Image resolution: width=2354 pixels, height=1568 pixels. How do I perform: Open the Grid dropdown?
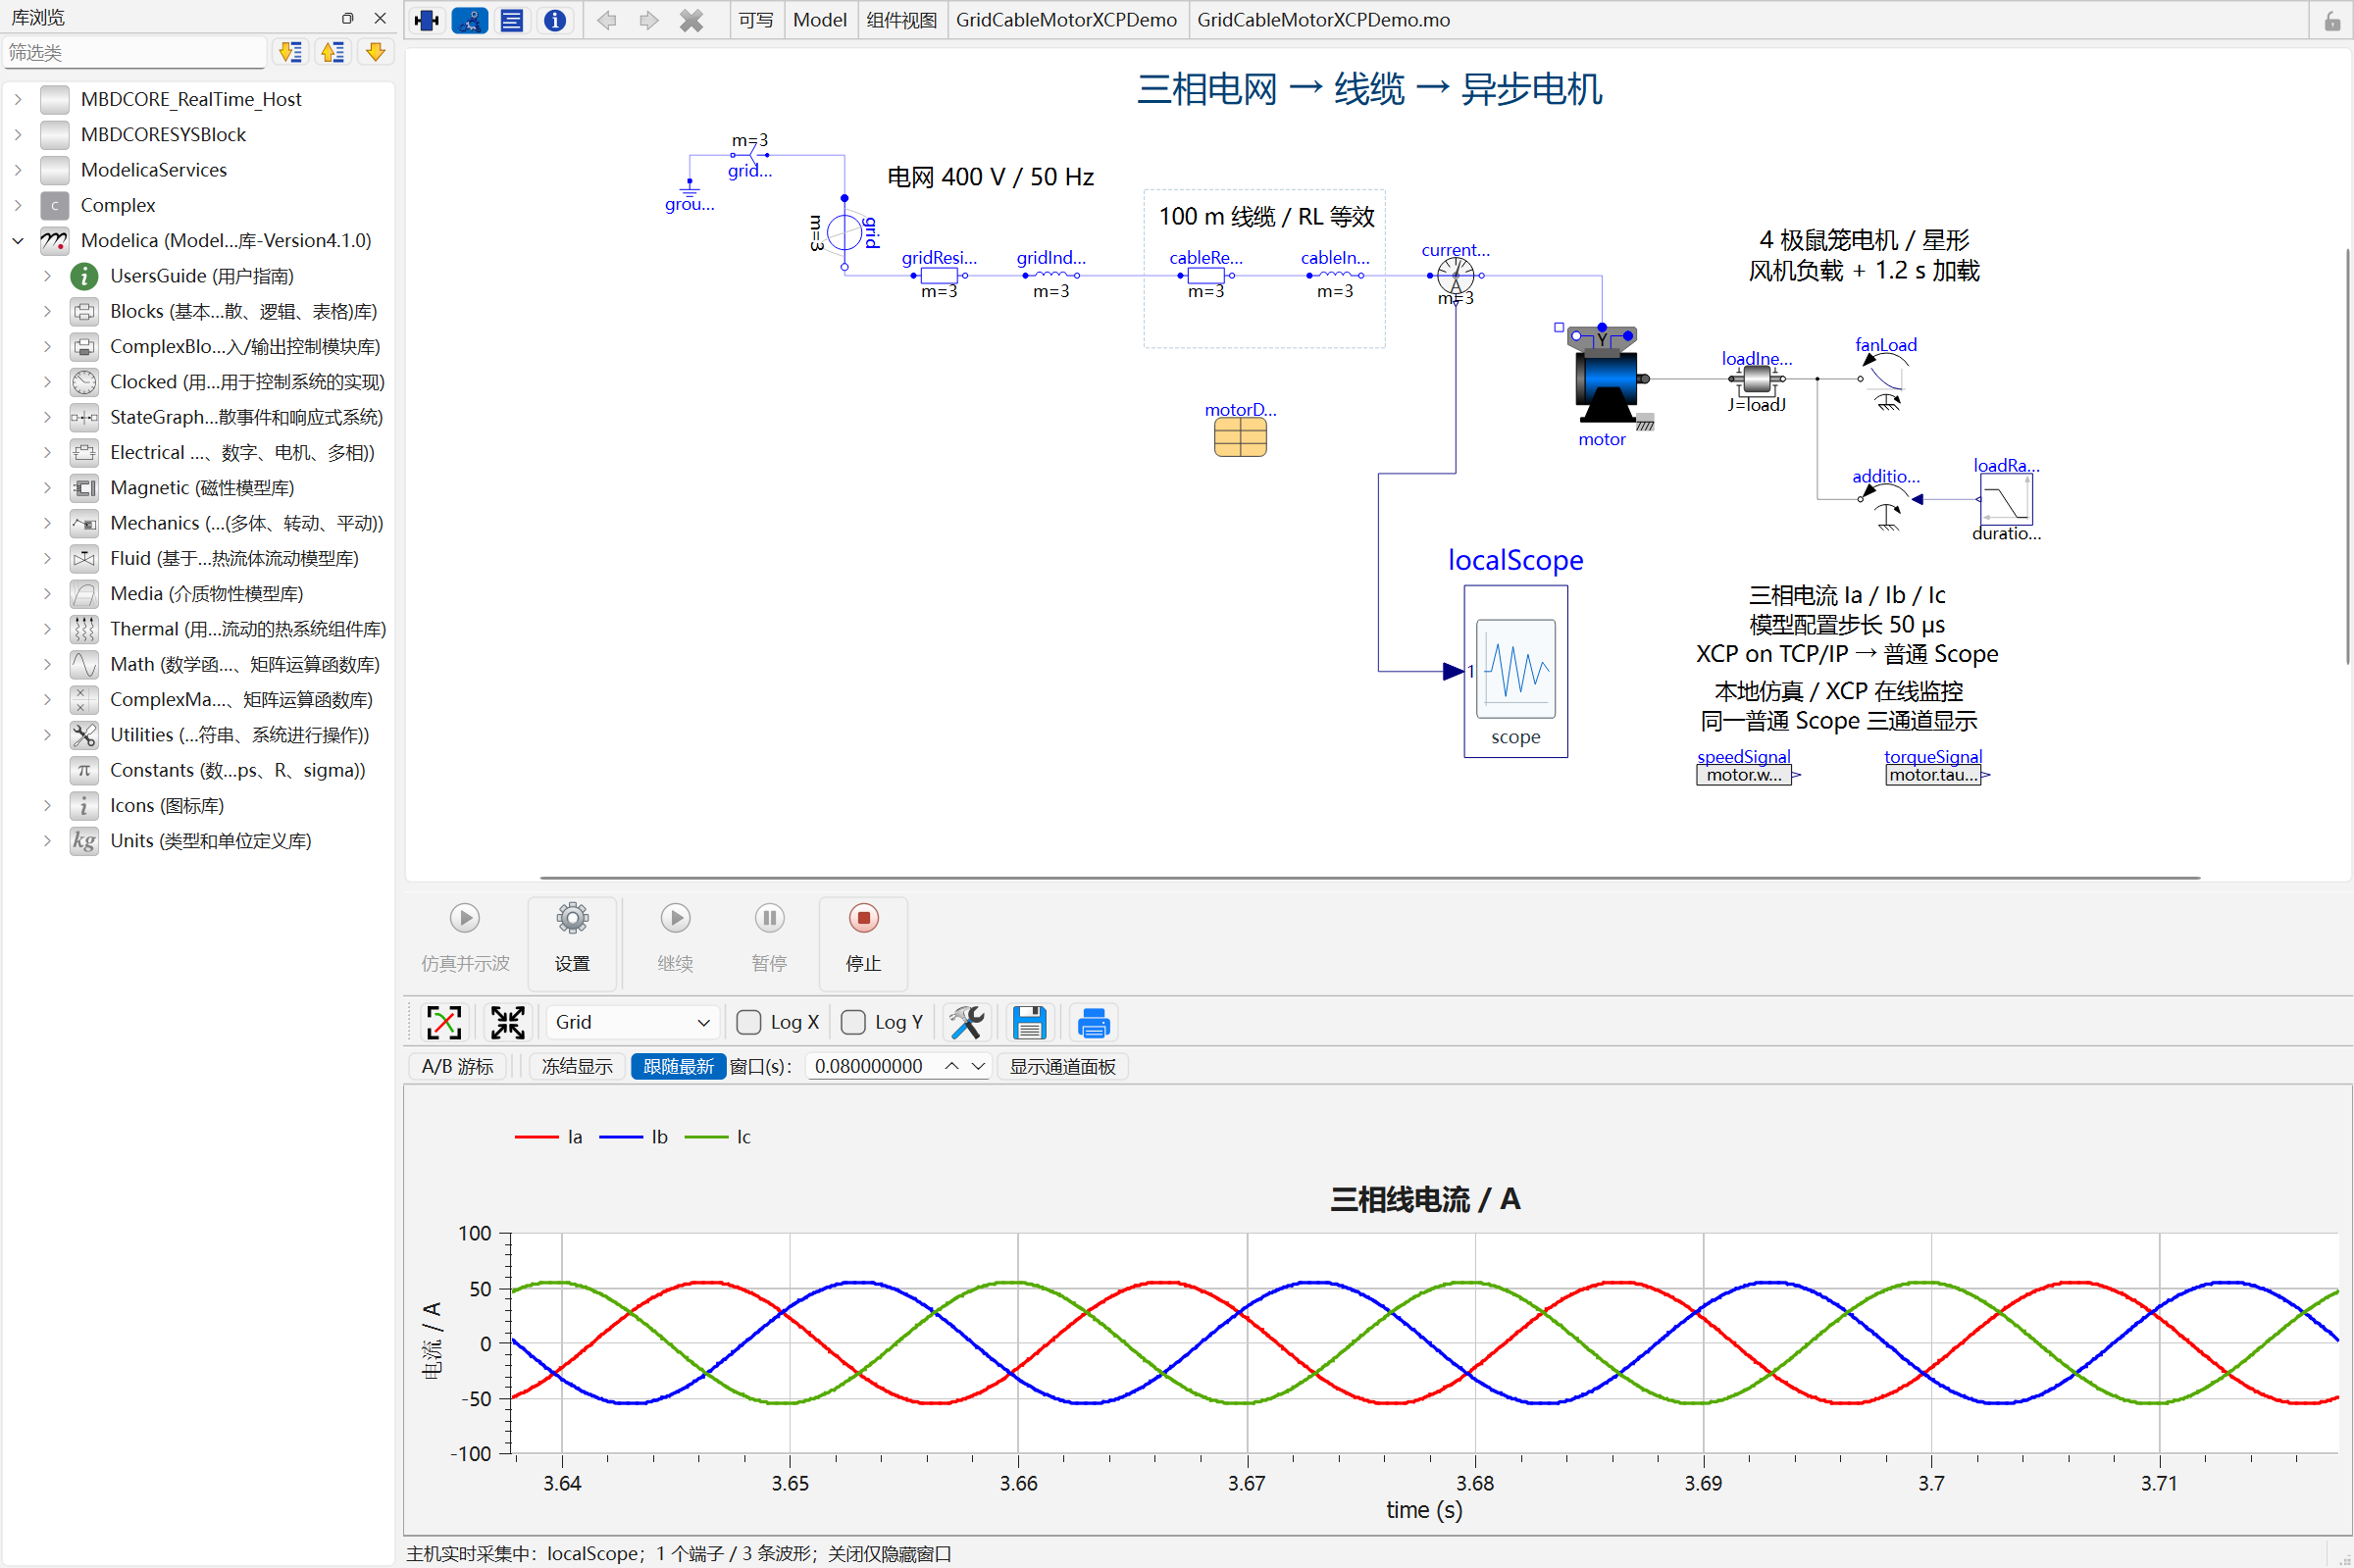(x=632, y=1022)
